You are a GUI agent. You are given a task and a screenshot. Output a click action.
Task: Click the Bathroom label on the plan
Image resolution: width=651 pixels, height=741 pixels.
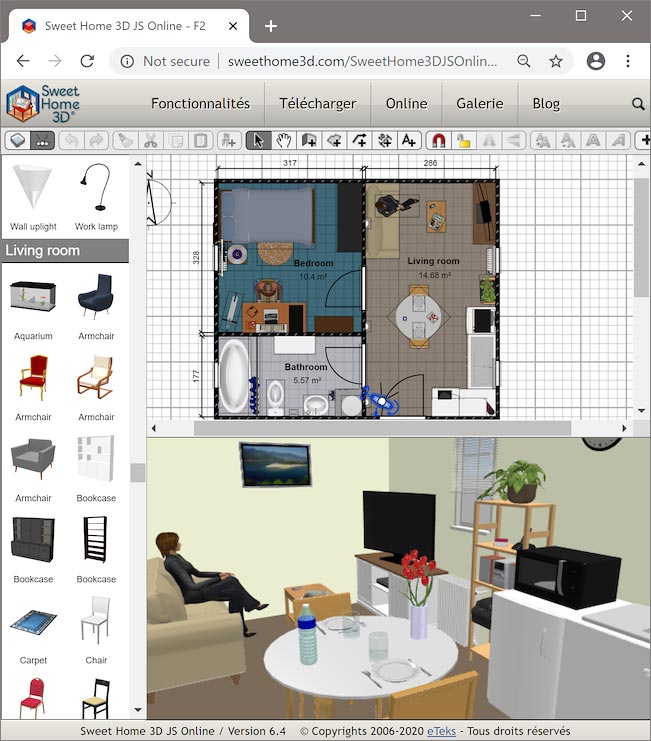tap(306, 367)
